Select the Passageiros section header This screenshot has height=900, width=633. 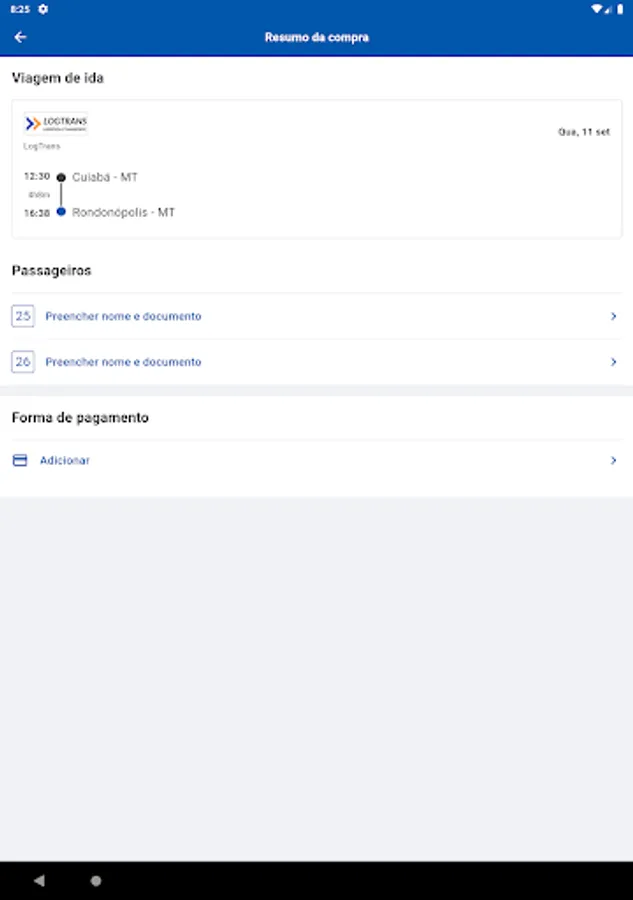tap(48, 270)
